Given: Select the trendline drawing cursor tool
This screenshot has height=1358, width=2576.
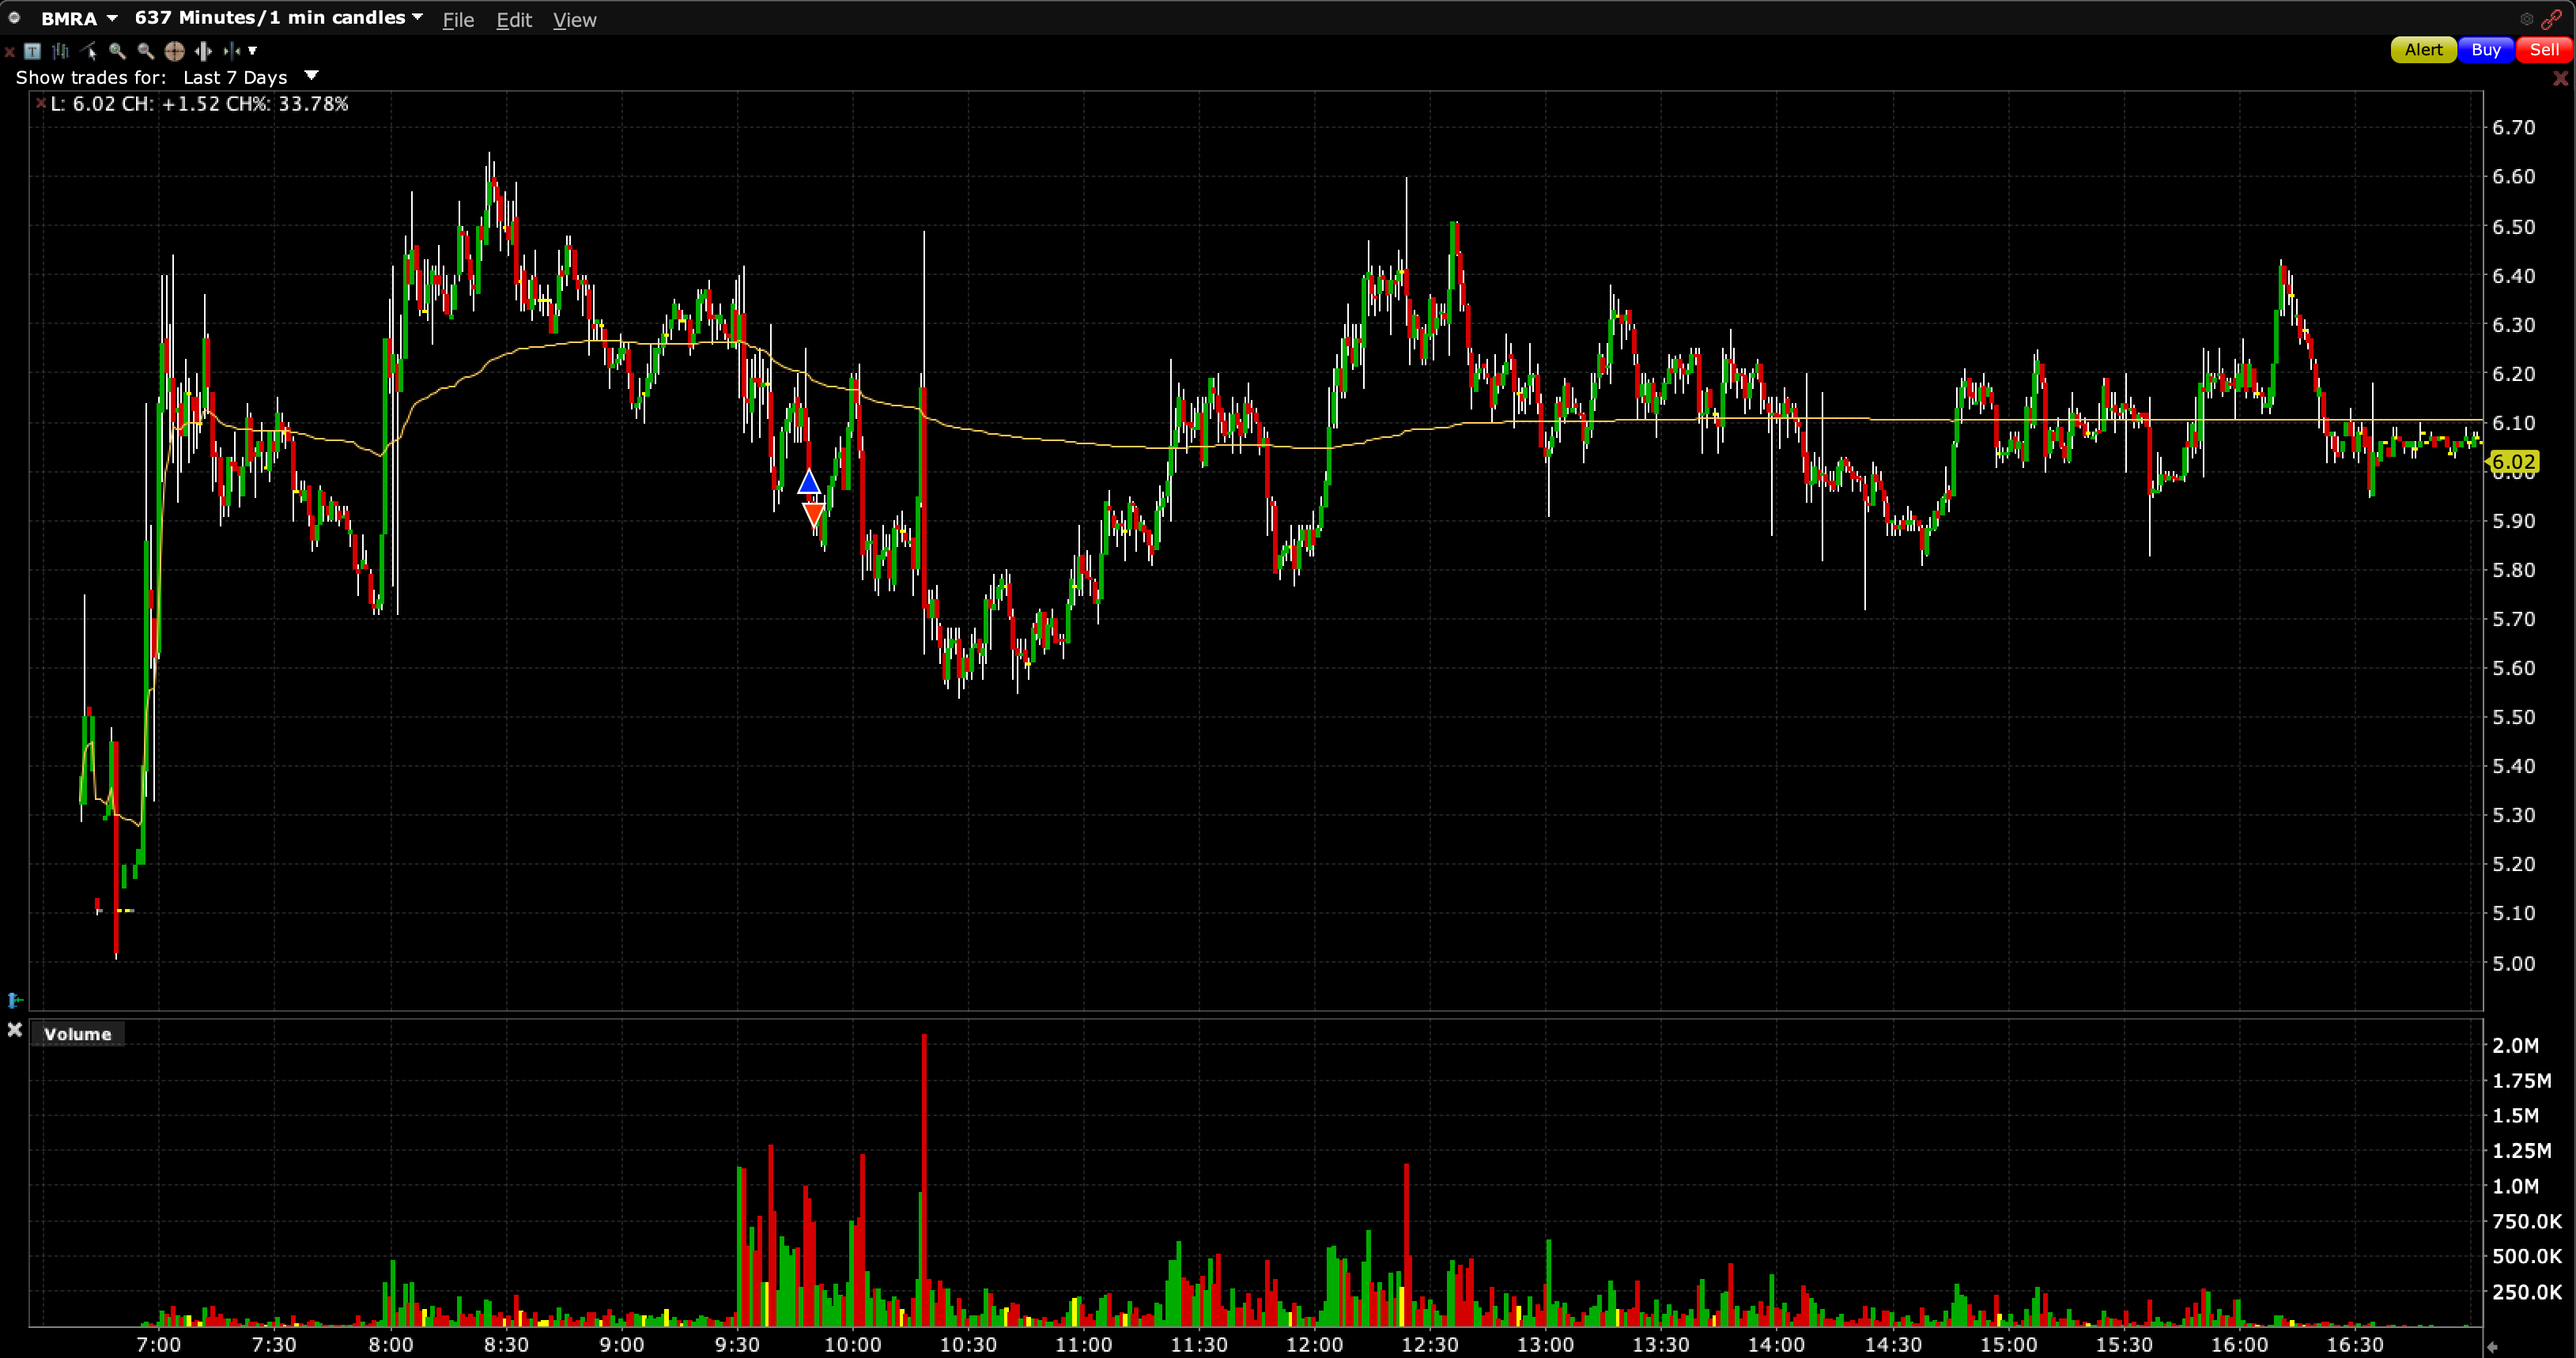Looking at the screenshot, I should coord(89,51).
